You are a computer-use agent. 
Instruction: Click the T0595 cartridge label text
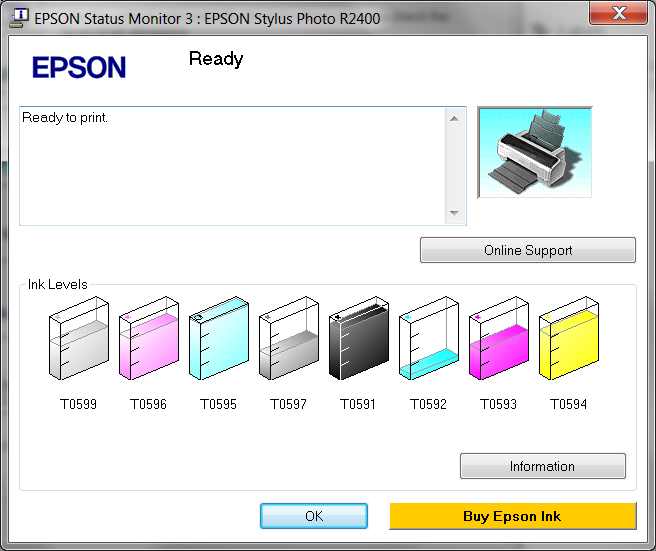coord(218,404)
